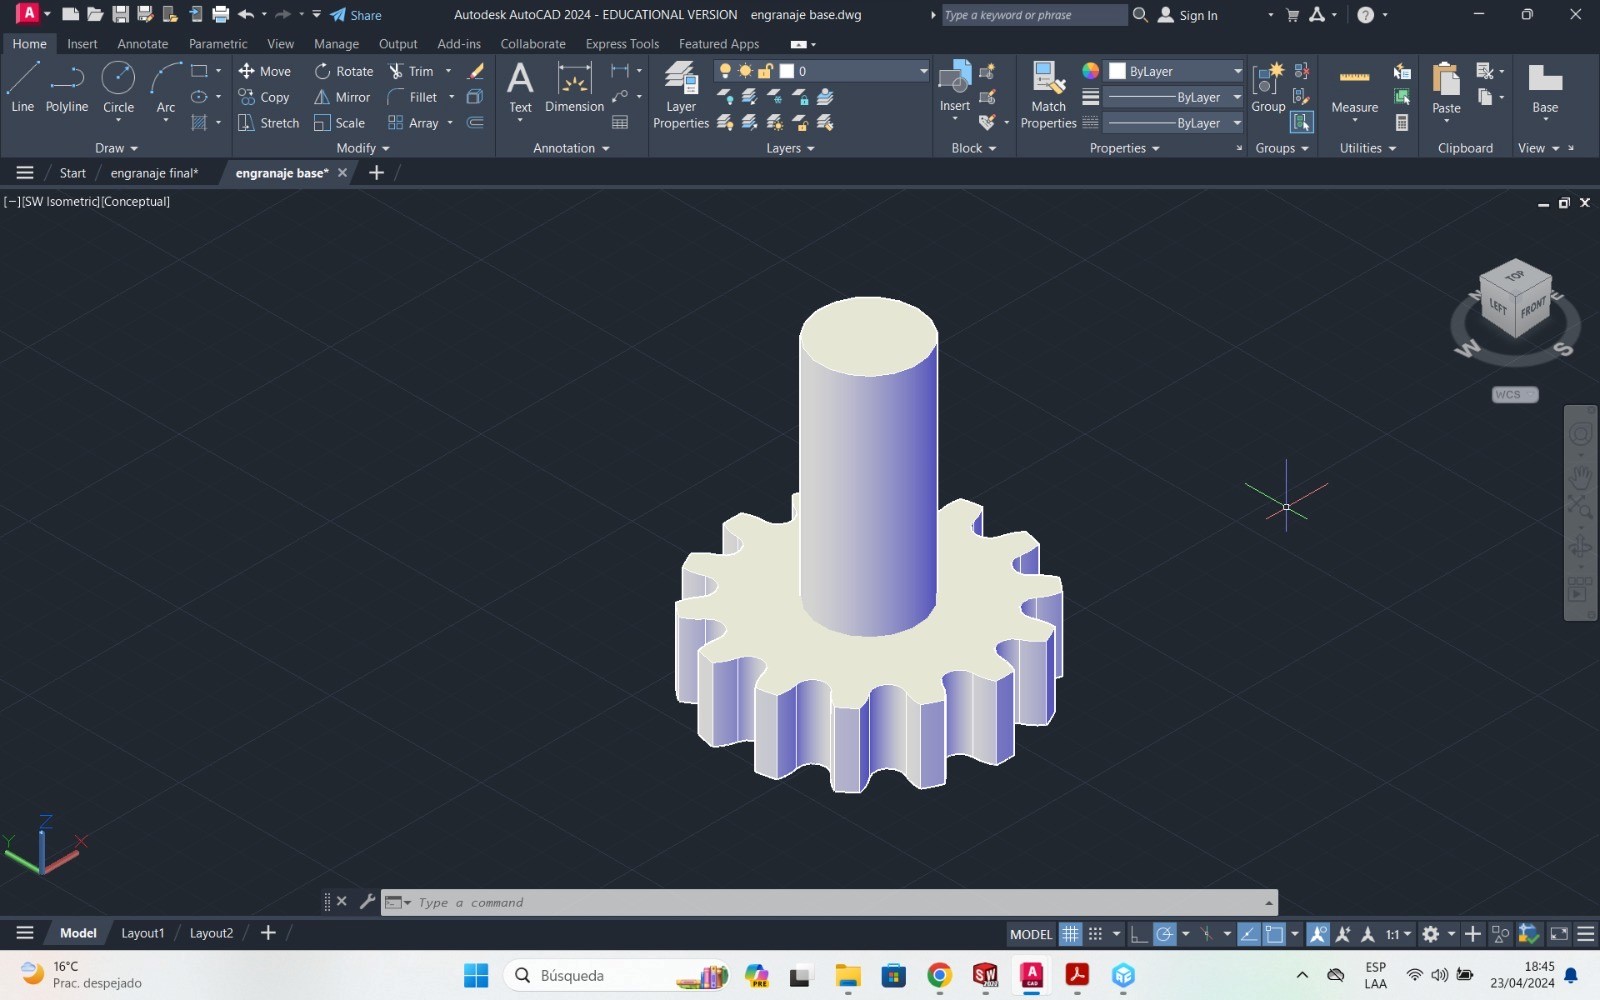
Task: Expand the Layers panel
Action: point(790,148)
